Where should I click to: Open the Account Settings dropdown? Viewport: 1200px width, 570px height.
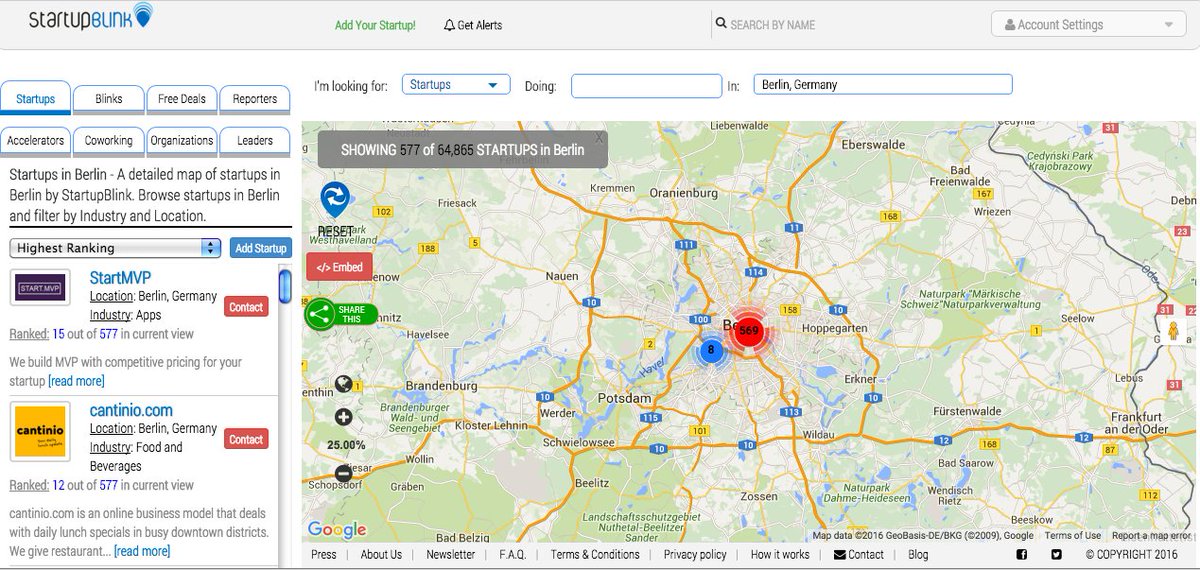[1088, 24]
